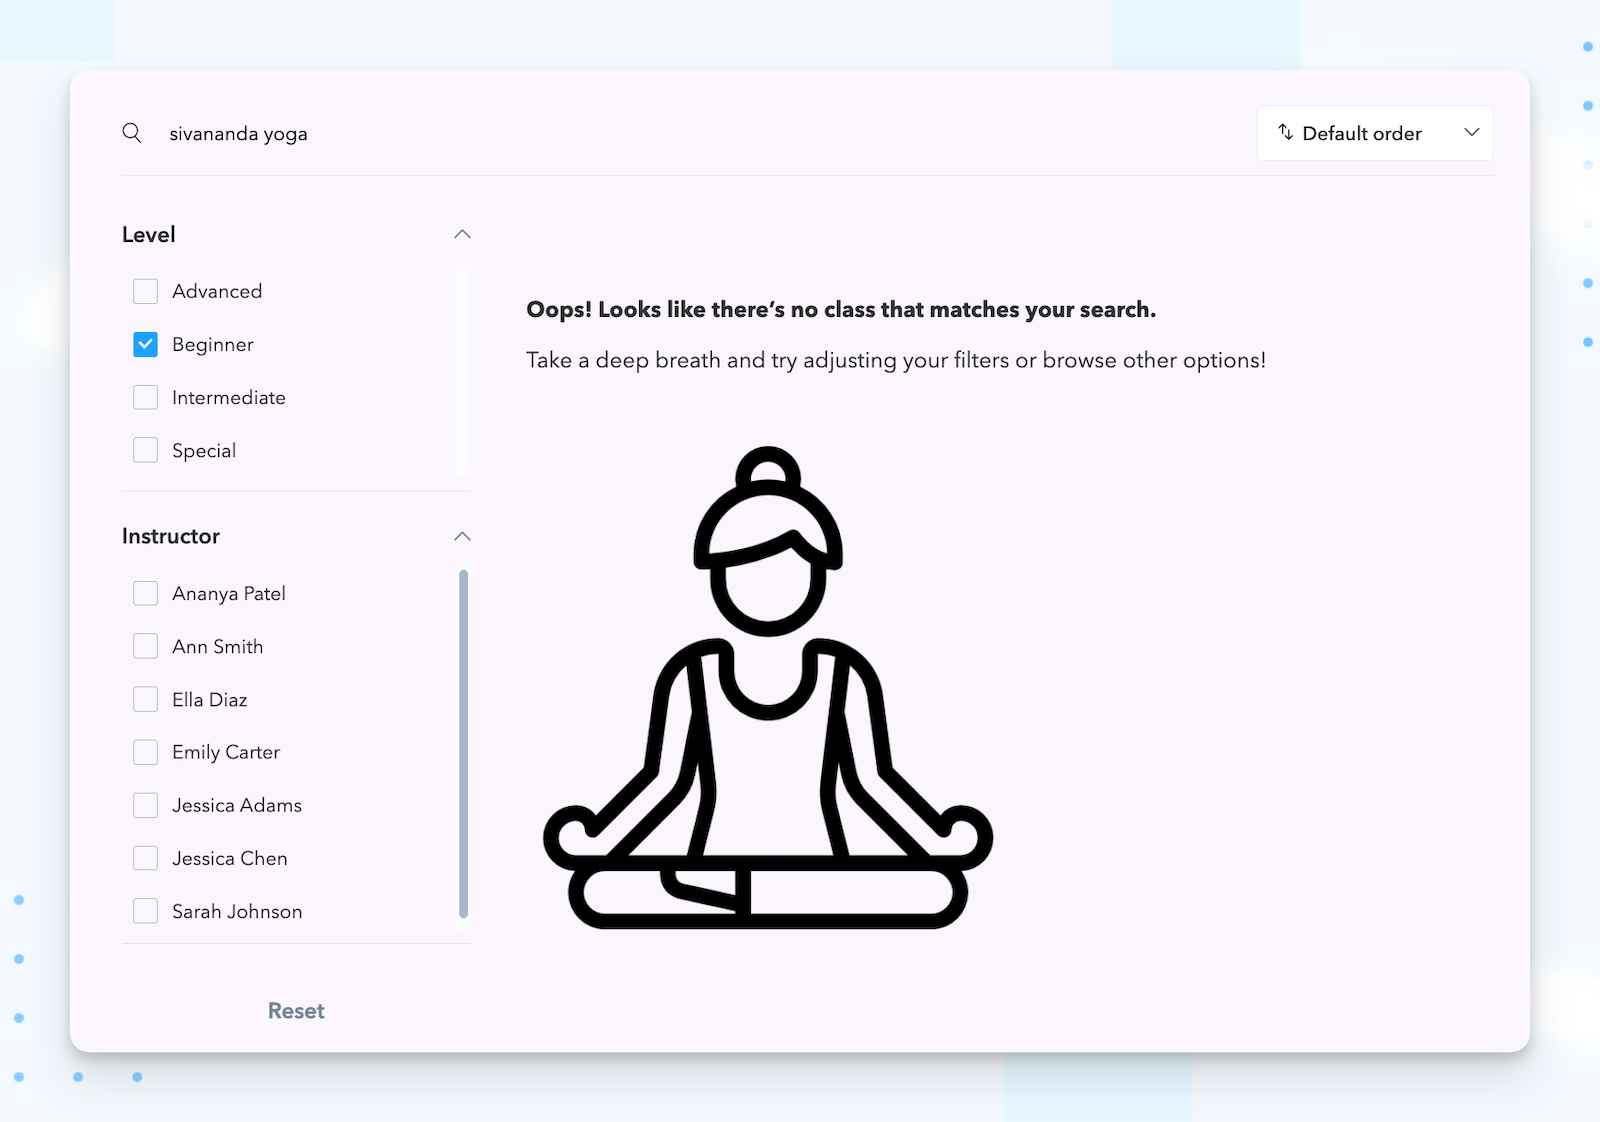
Task: Choose Jessica Adams as instructor filter
Action: click(146, 805)
